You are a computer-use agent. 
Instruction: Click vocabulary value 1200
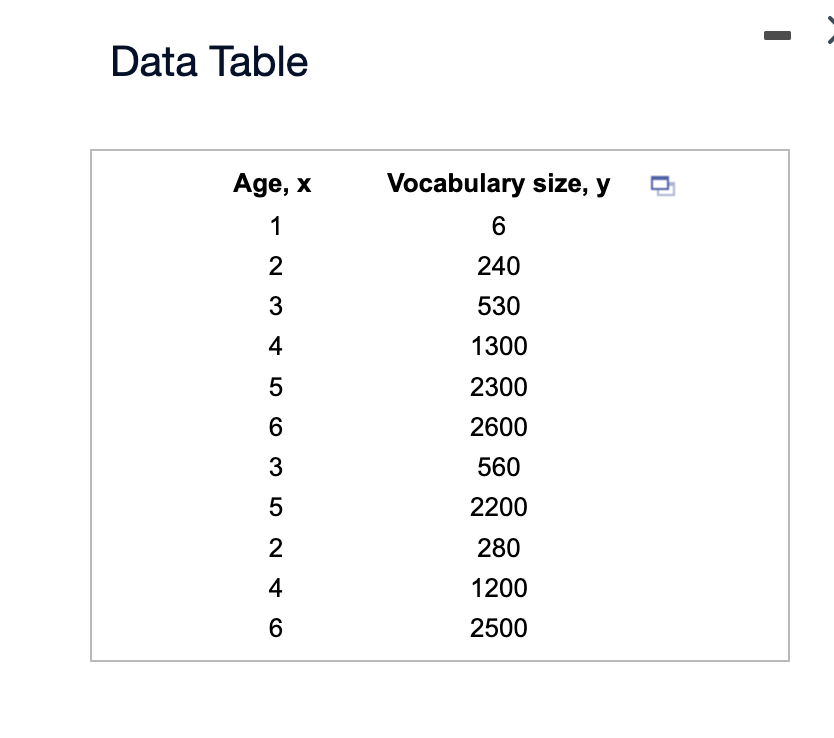click(499, 588)
